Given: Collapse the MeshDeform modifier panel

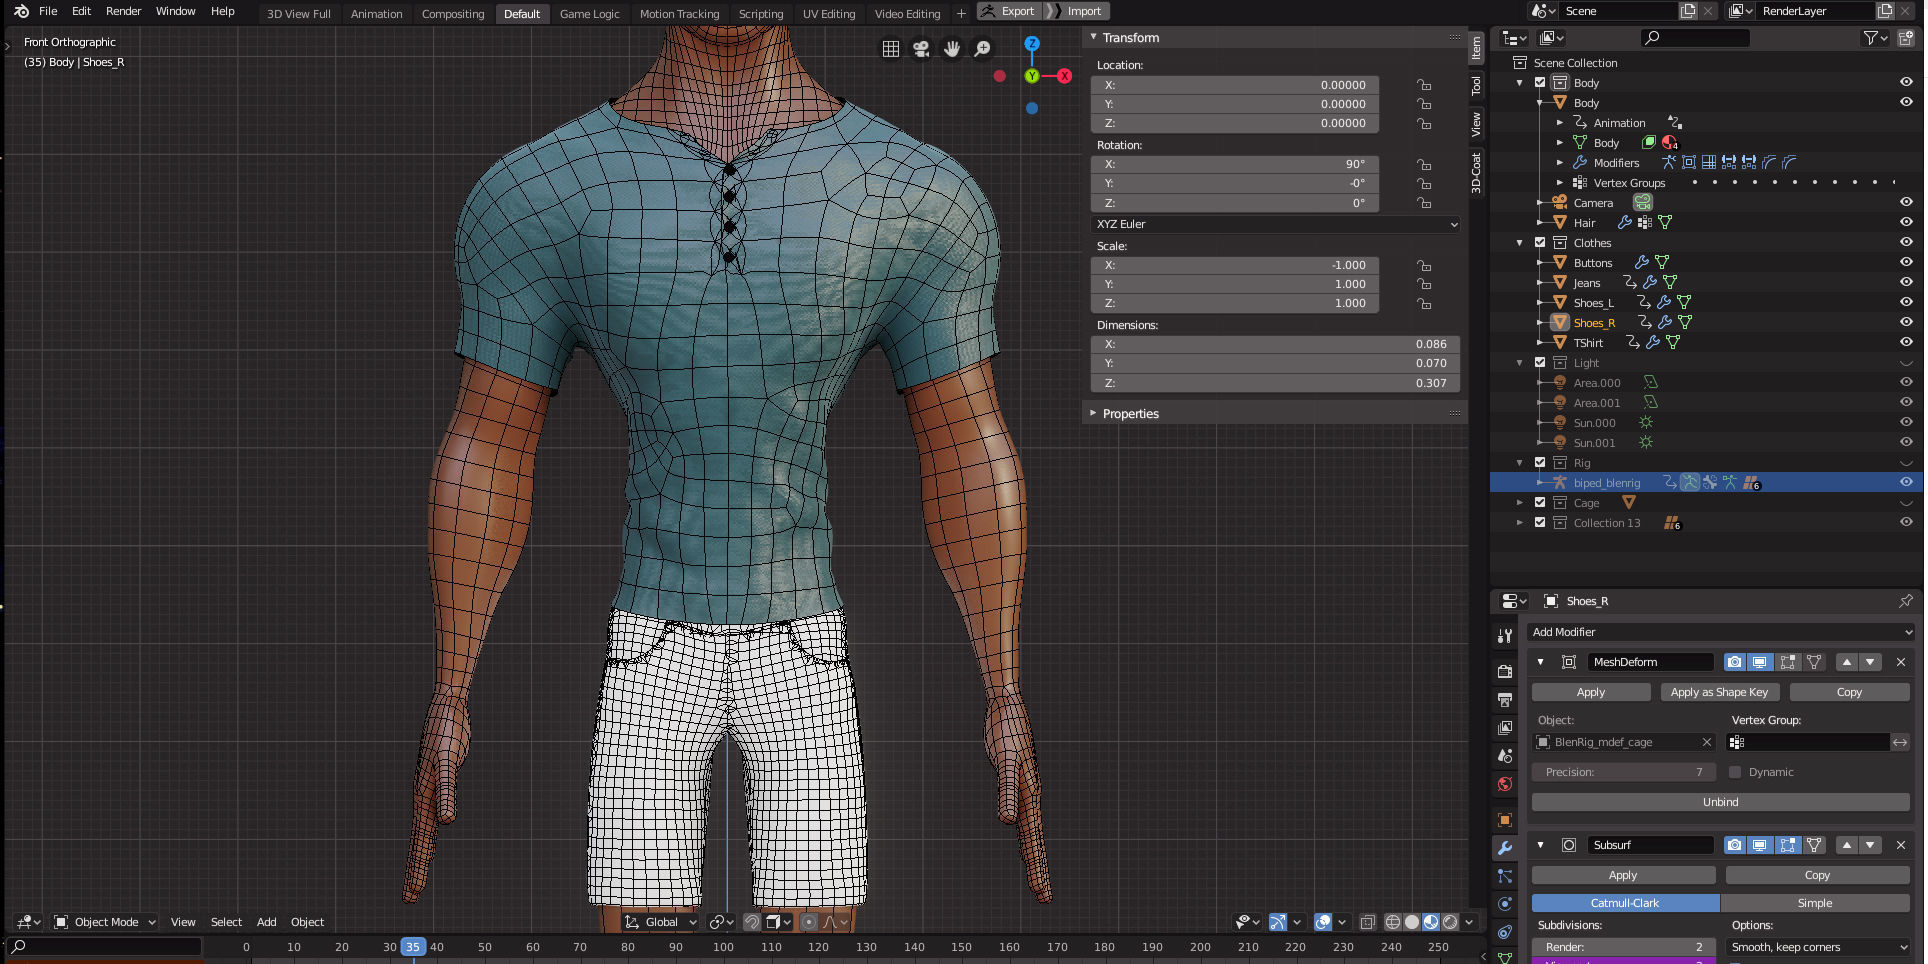Looking at the screenshot, I should pyautogui.click(x=1540, y=662).
